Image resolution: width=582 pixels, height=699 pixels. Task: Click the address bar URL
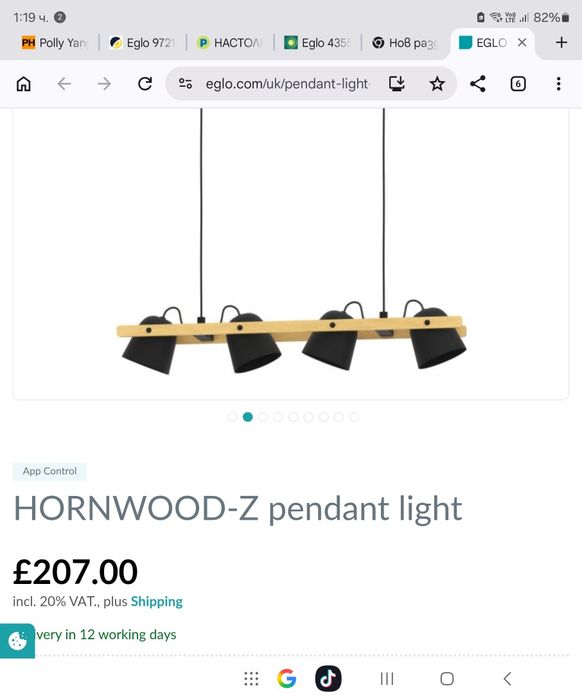tap(287, 84)
